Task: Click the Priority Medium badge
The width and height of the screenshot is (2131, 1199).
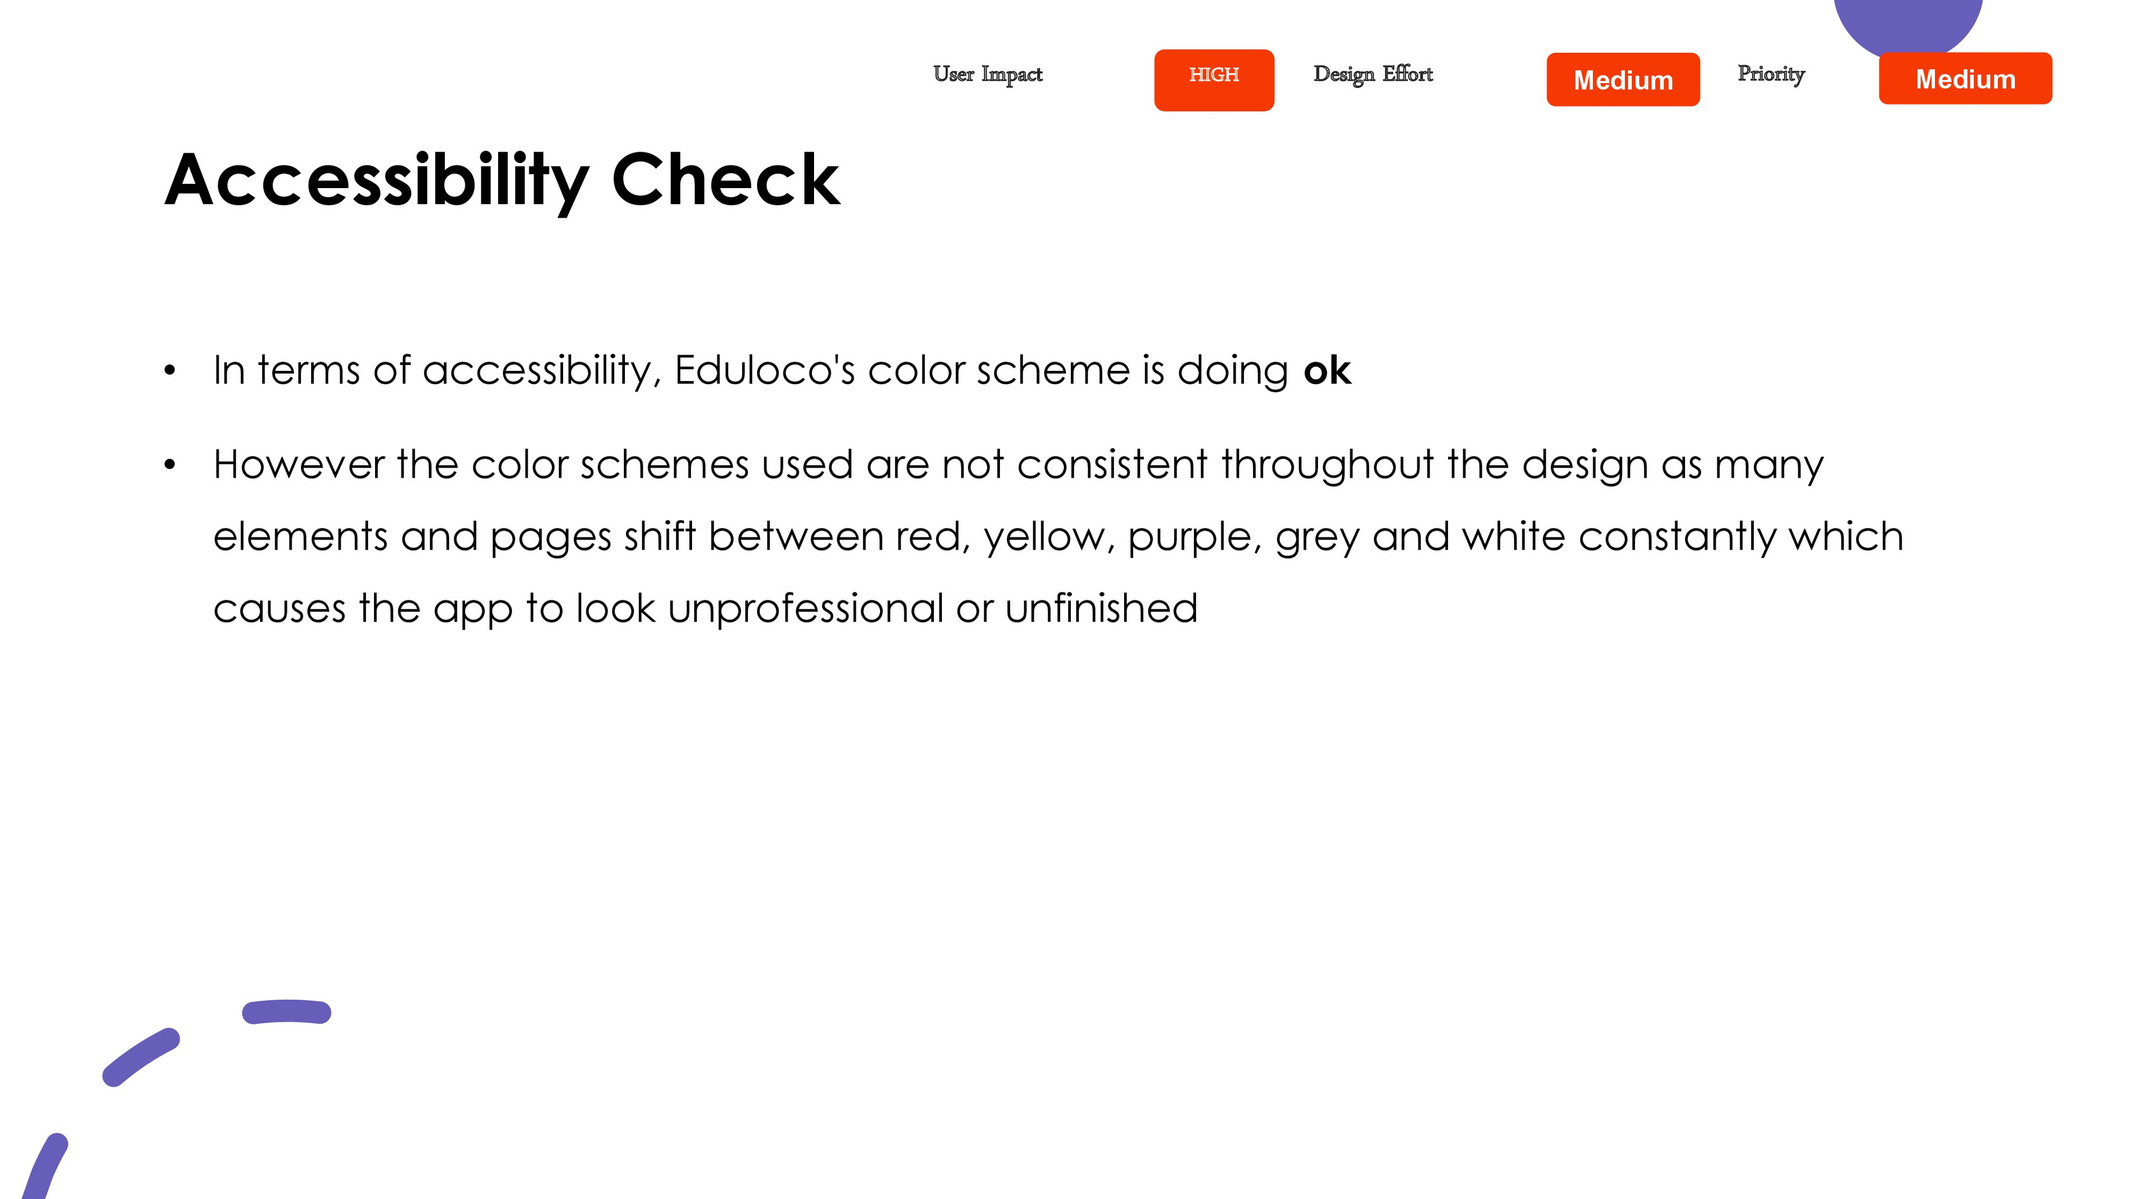Action: click(1965, 78)
